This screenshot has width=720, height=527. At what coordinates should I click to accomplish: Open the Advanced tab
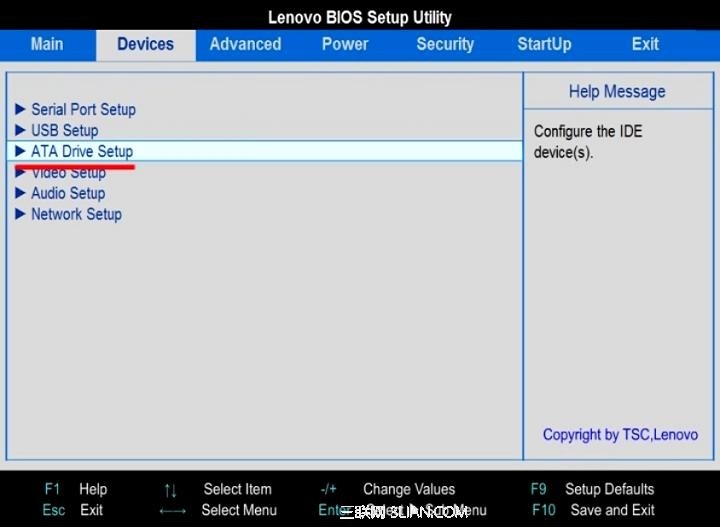coord(245,45)
